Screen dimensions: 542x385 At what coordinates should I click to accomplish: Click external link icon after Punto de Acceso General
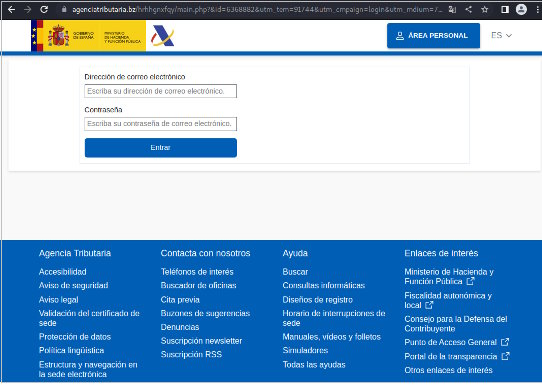tap(505, 342)
